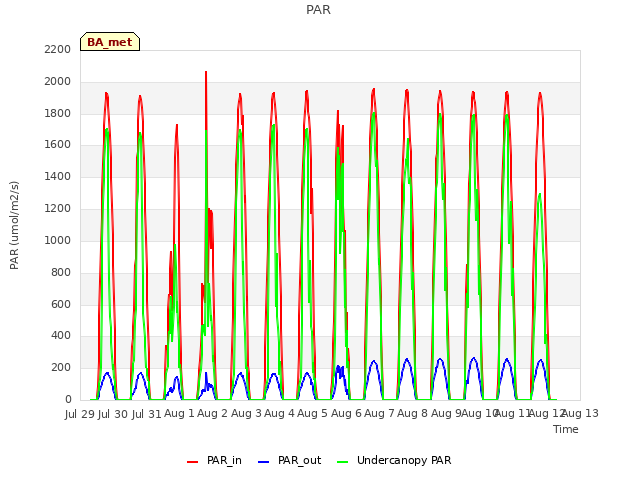Click the Jul 29 x-axis label
The image size is (640, 480).
(80, 414)
